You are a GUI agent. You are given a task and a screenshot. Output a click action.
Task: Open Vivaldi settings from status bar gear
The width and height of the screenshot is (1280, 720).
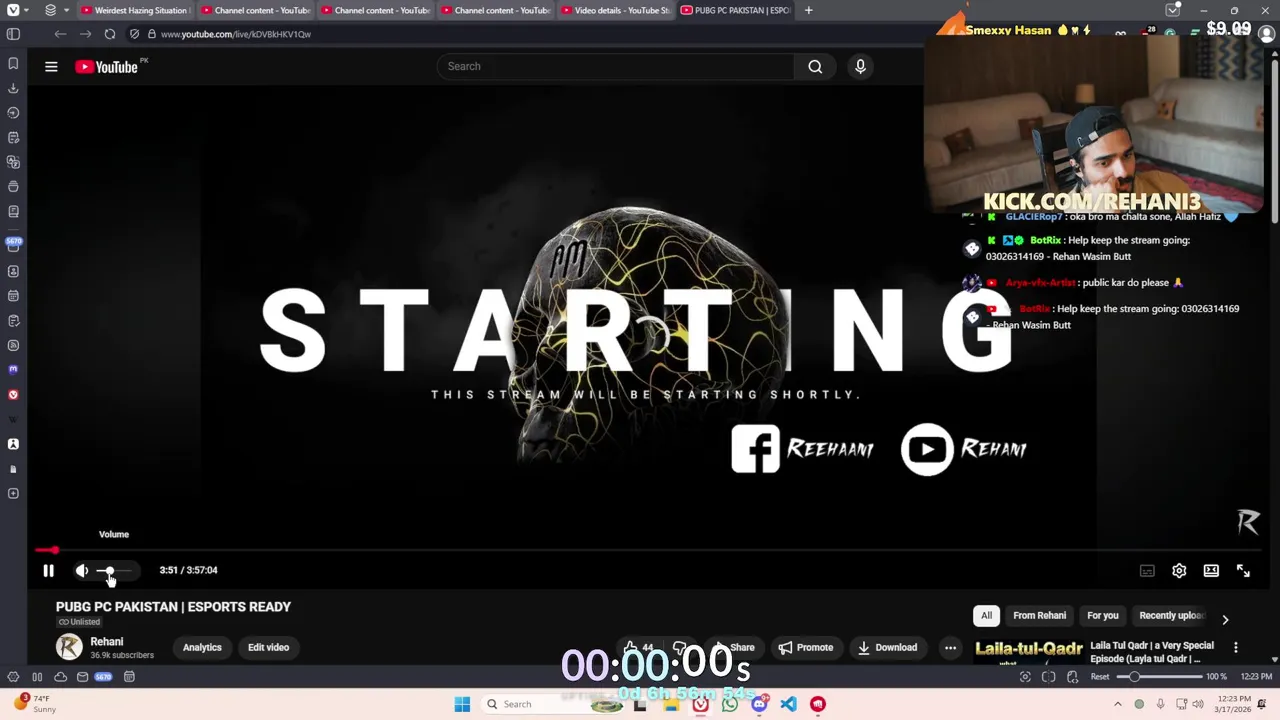(13, 677)
